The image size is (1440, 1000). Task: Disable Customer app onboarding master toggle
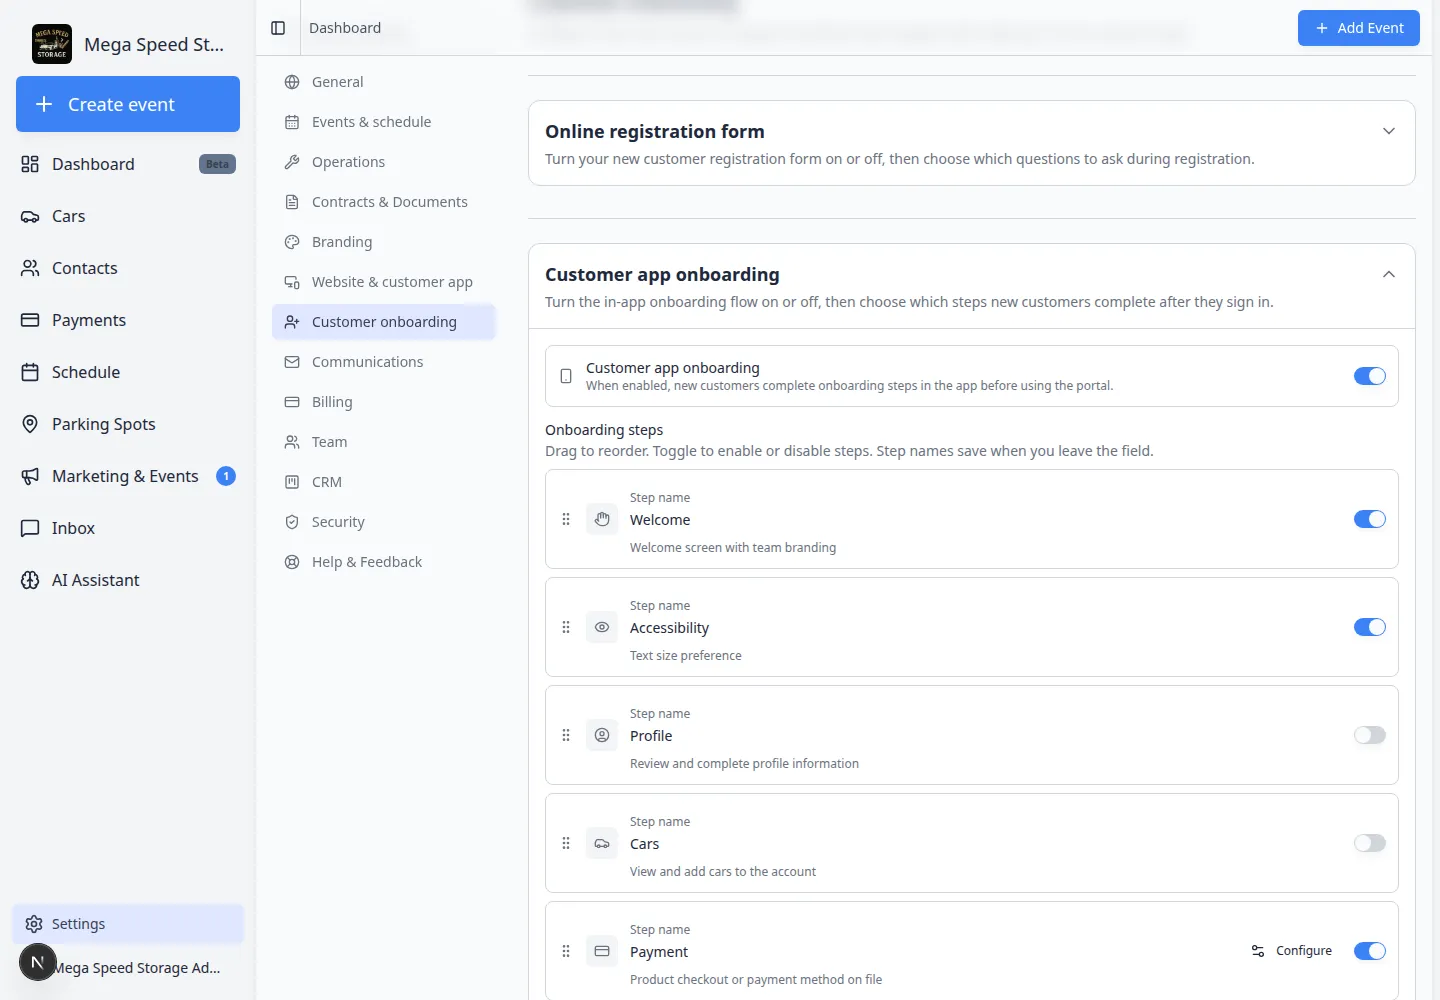(x=1370, y=376)
